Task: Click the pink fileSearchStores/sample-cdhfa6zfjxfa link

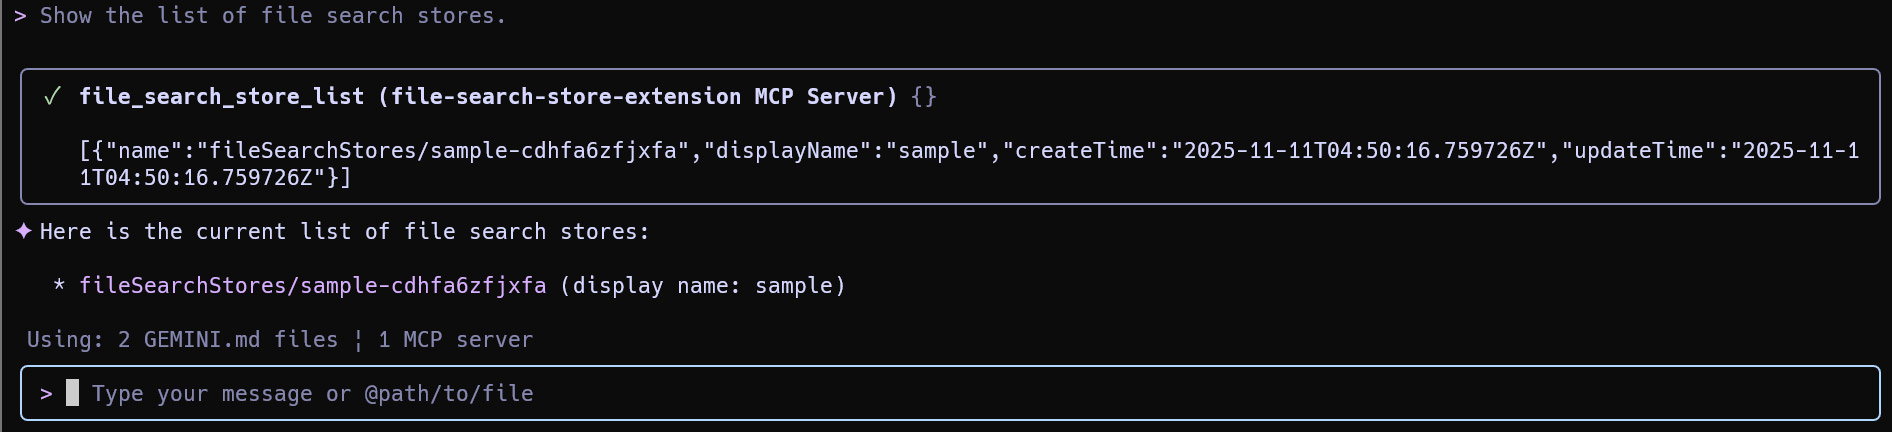Action: (313, 286)
